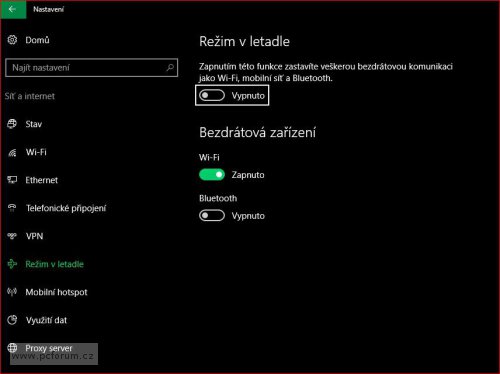Select the Wi-Fi signal icon in sidebar
Screen dimensions: 500x374
point(12,152)
